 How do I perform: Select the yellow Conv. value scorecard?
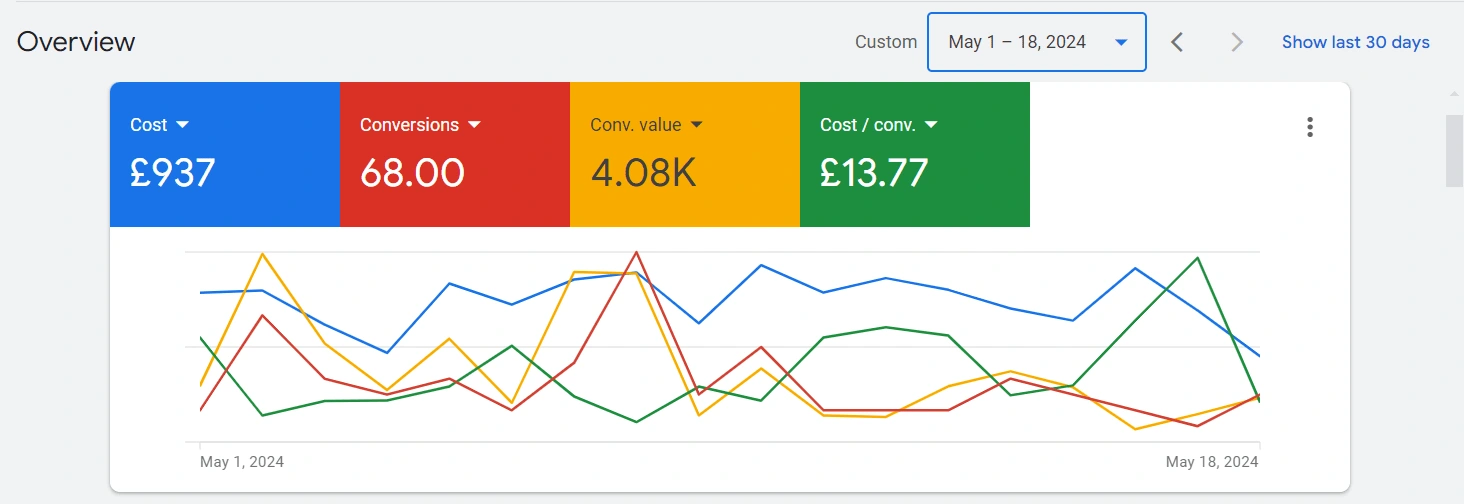685,154
